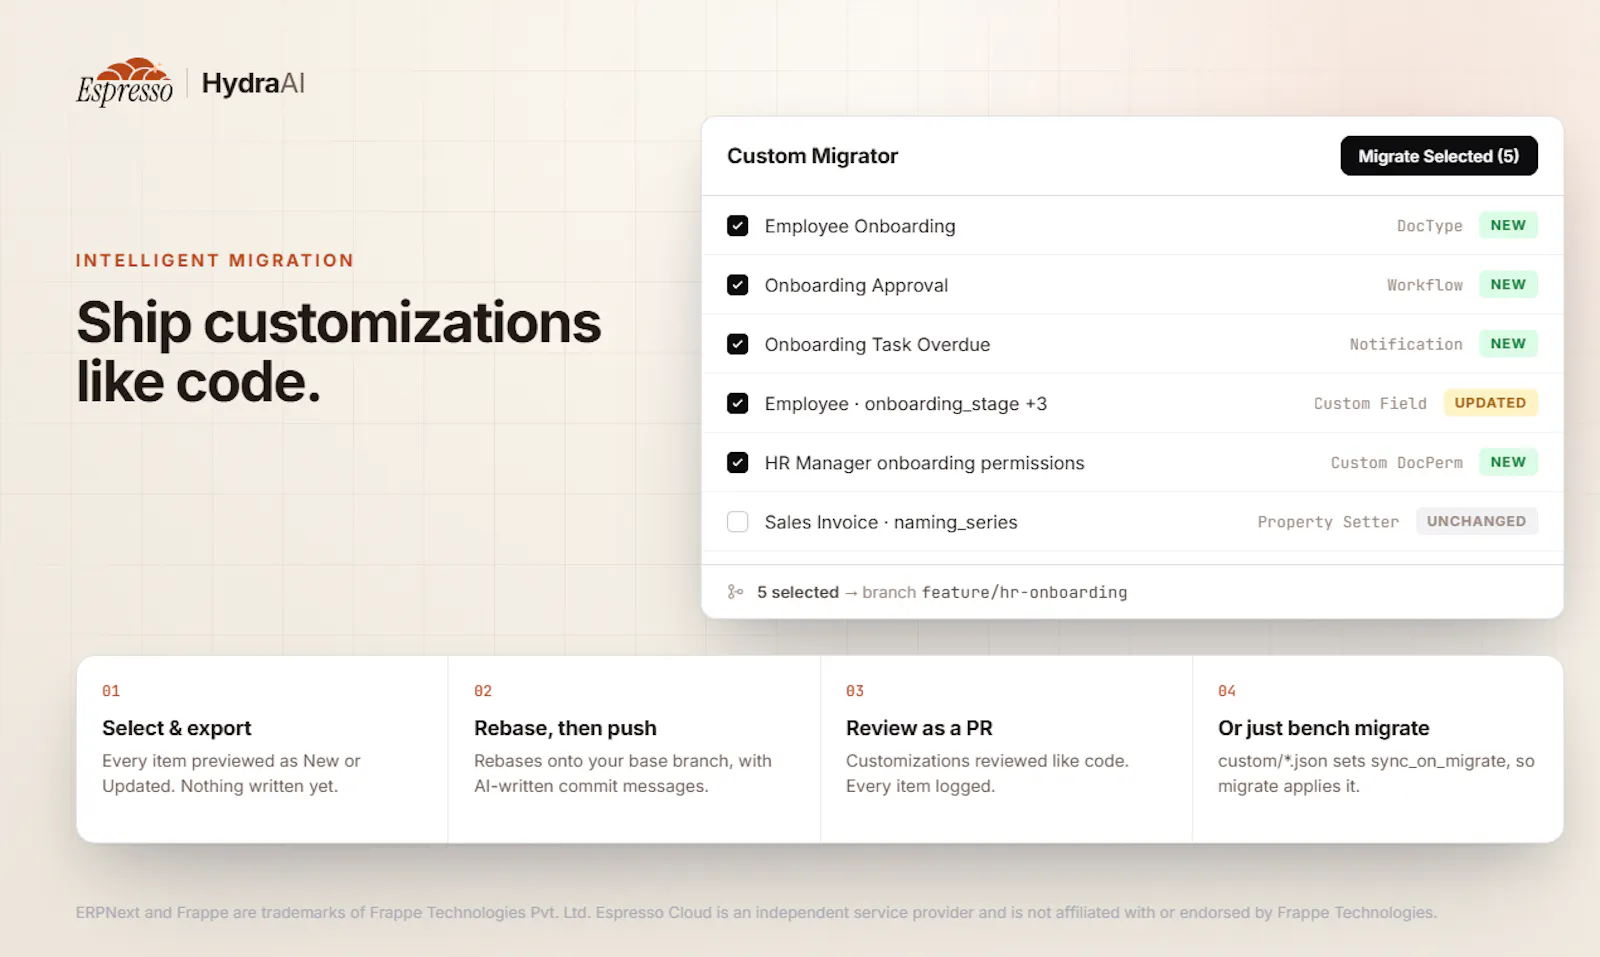Select the Employee Onboarding row label
1600x957 pixels.
pyautogui.click(x=860, y=226)
